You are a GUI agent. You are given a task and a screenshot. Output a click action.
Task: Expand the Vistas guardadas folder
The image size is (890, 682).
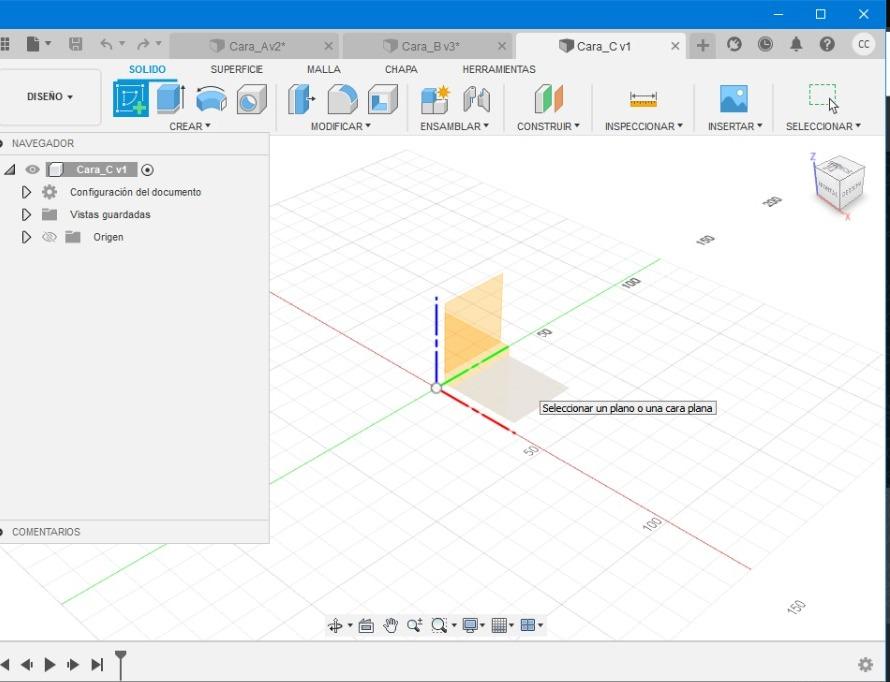pyautogui.click(x=26, y=214)
